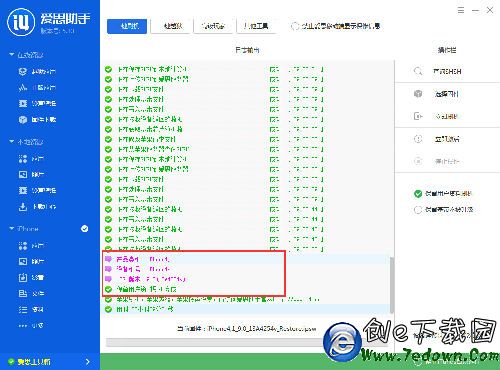Image resolution: width=500 pixels, height=370 pixels.
Task: Click the magnifier query SHSH action
Action: click(x=438, y=71)
